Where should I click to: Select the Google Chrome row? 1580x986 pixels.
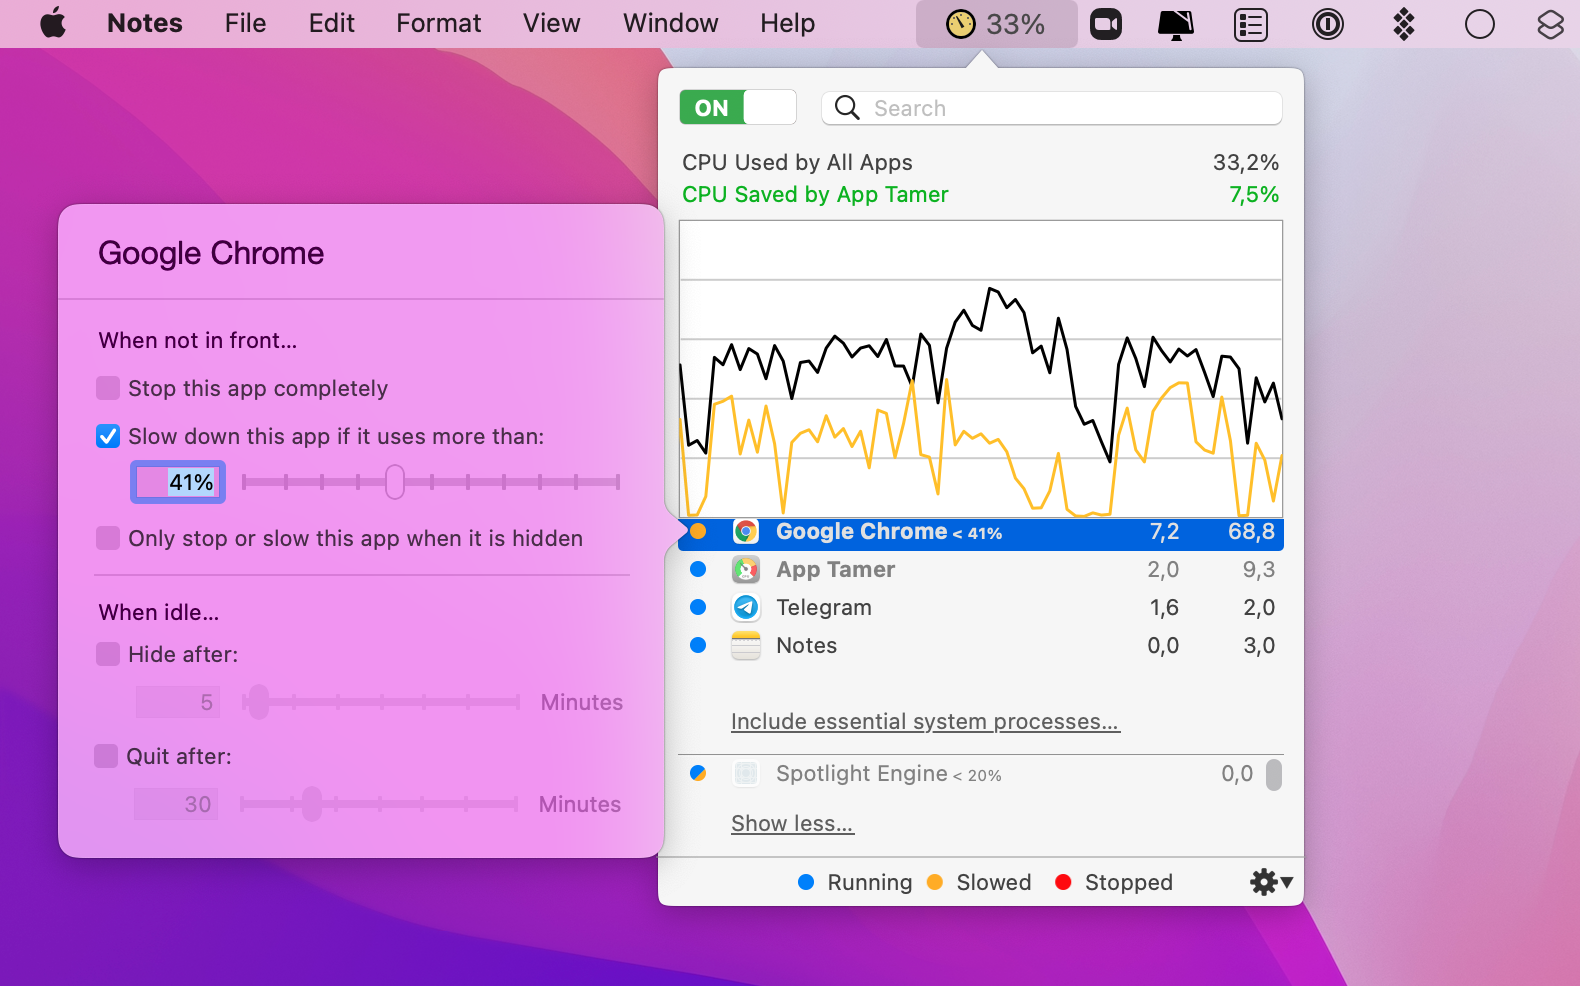[981, 532]
